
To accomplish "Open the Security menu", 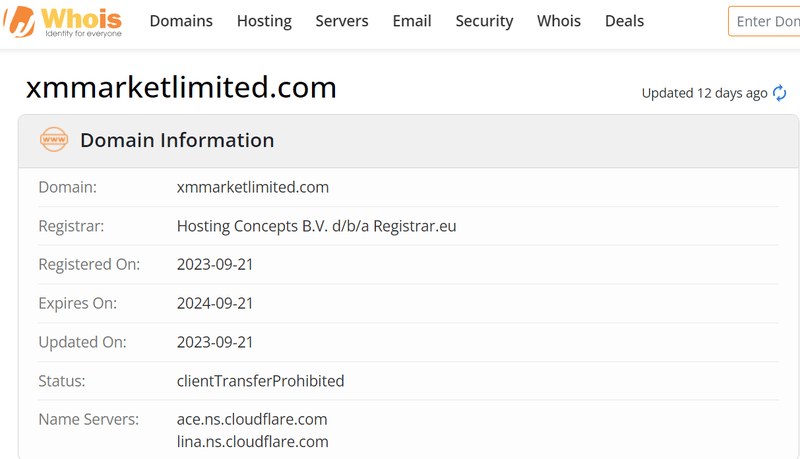I will (484, 21).
